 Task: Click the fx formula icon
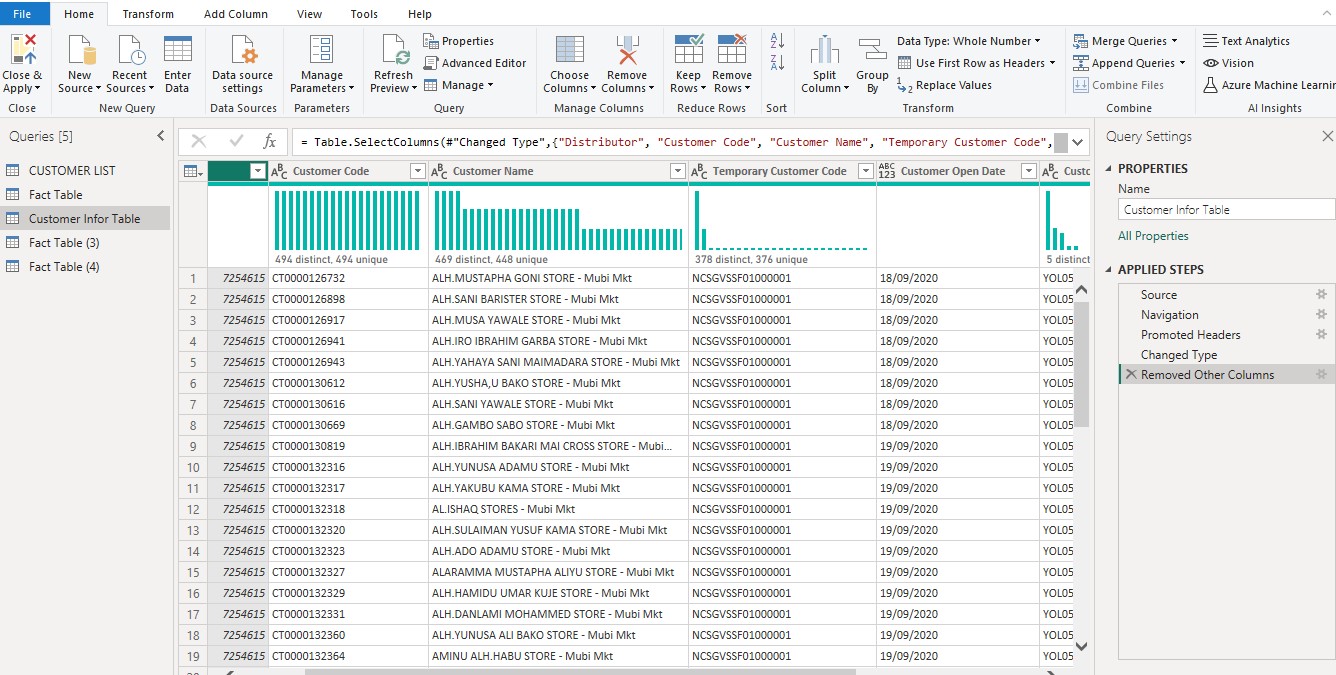pyautogui.click(x=269, y=142)
